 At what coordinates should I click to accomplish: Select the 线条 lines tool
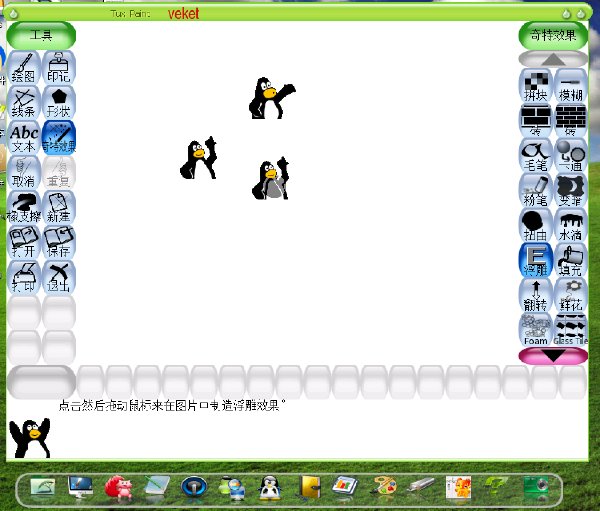pos(24,103)
